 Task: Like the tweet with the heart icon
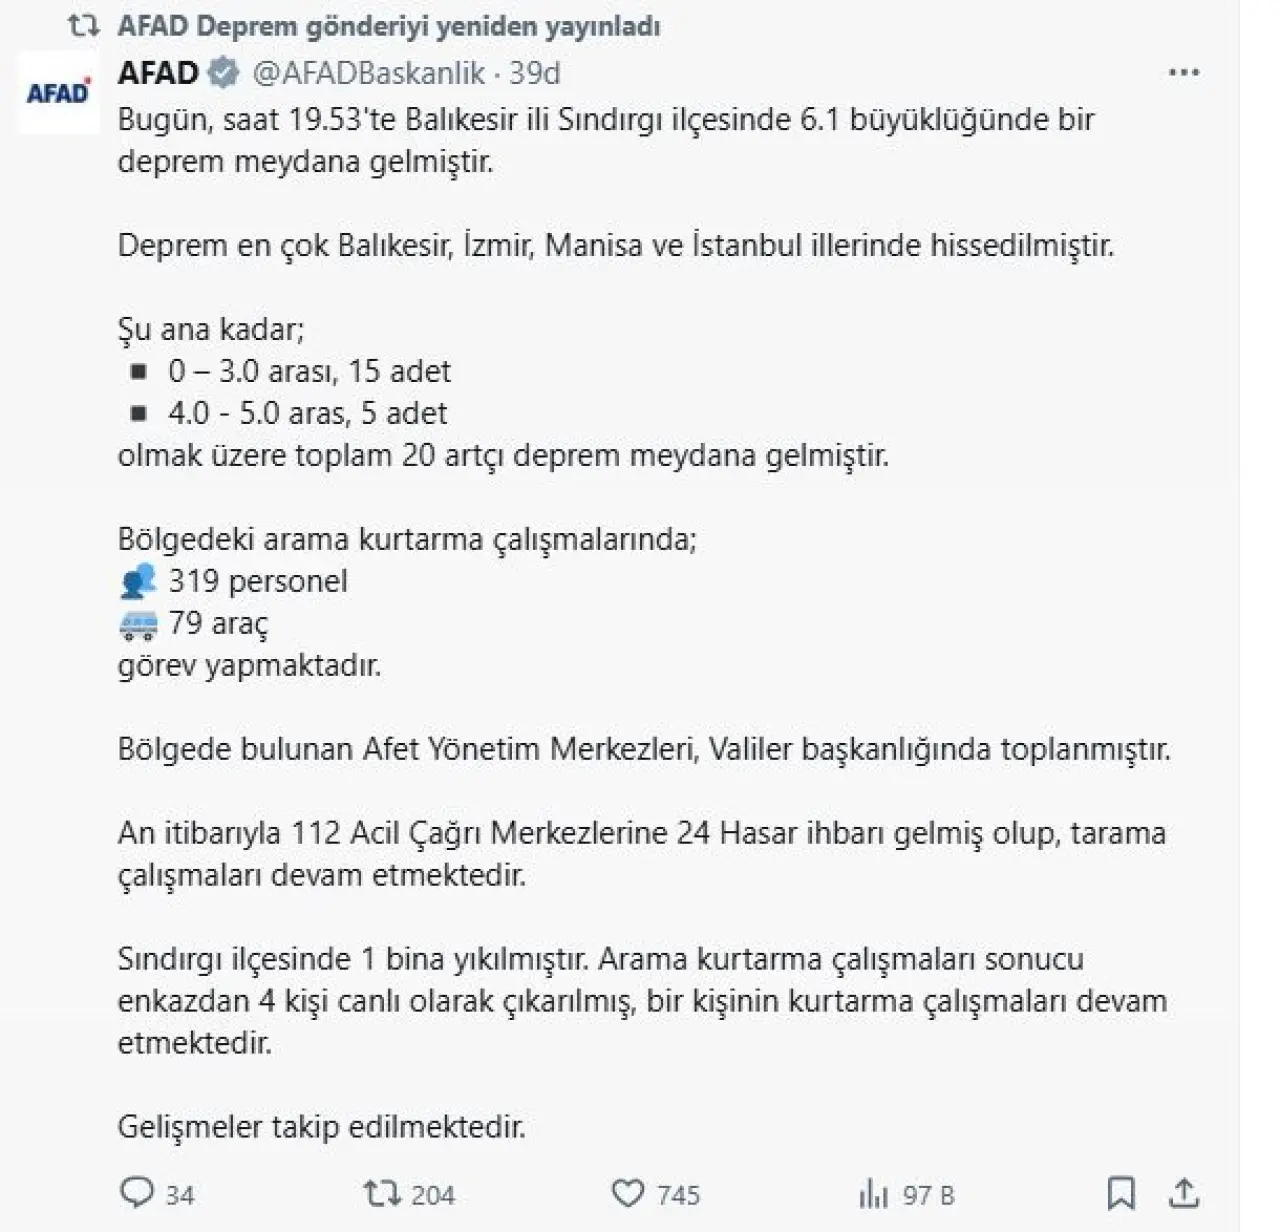(x=627, y=1193)
